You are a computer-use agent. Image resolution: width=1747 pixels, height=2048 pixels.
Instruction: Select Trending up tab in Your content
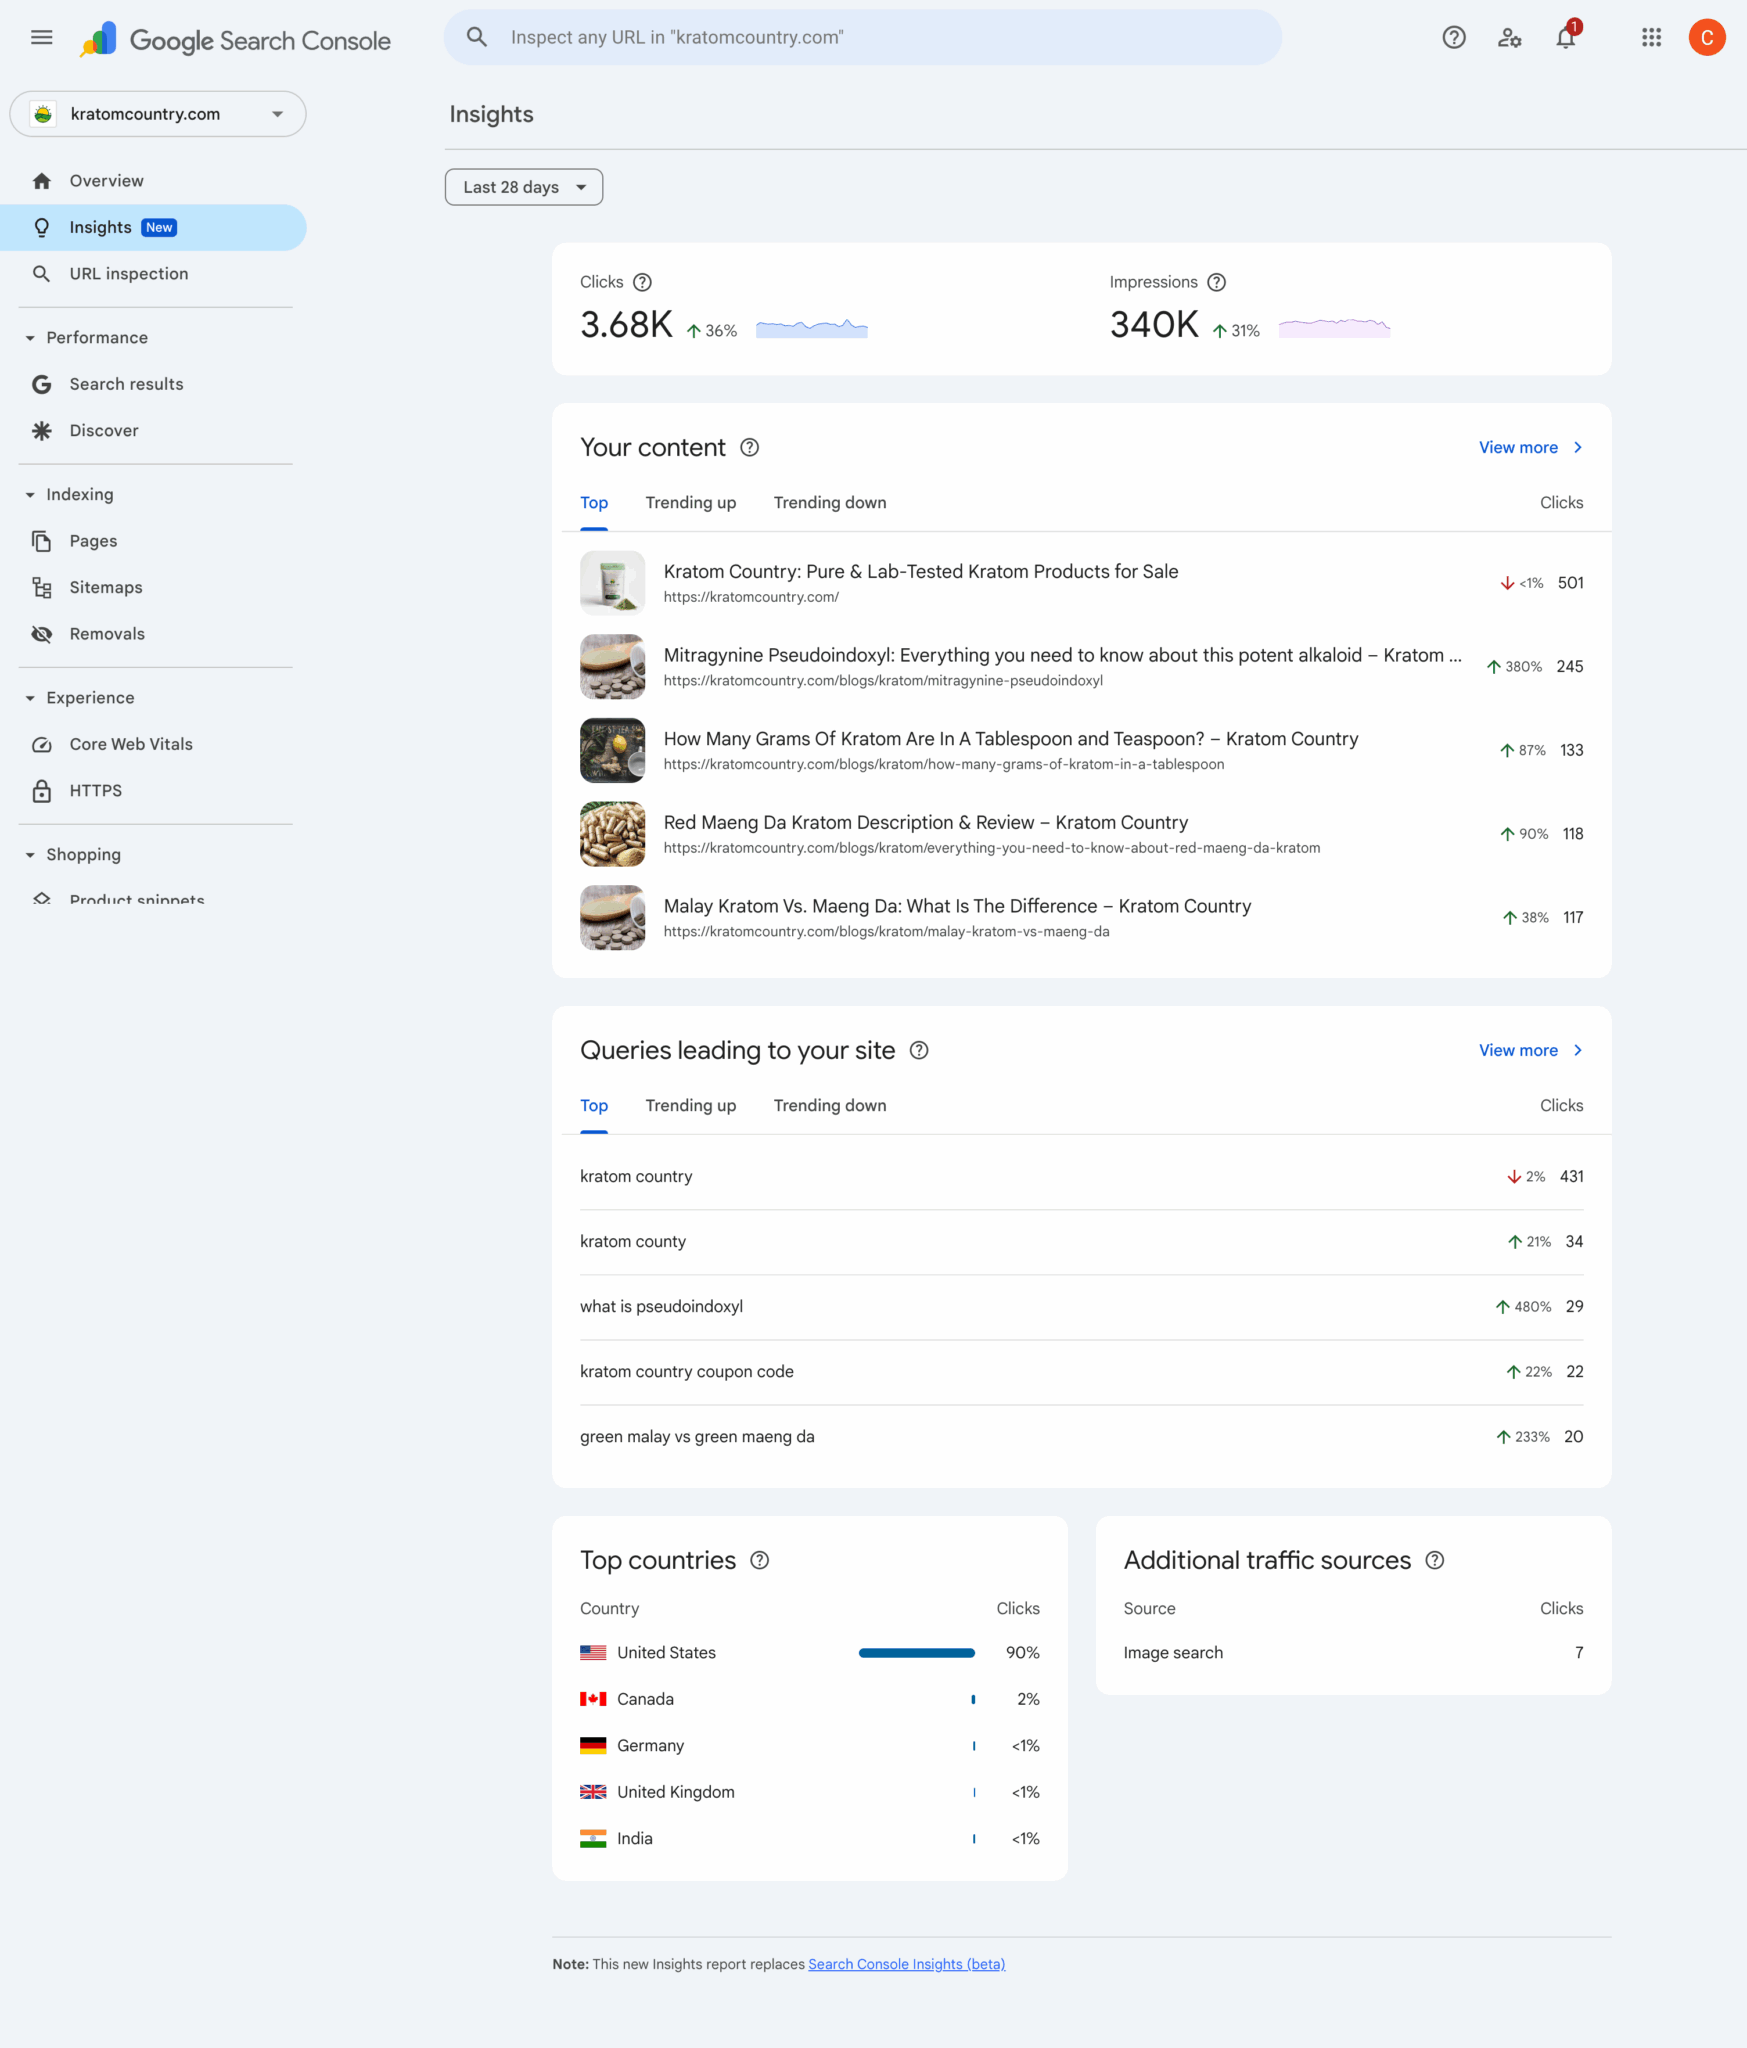coord(691,503)
